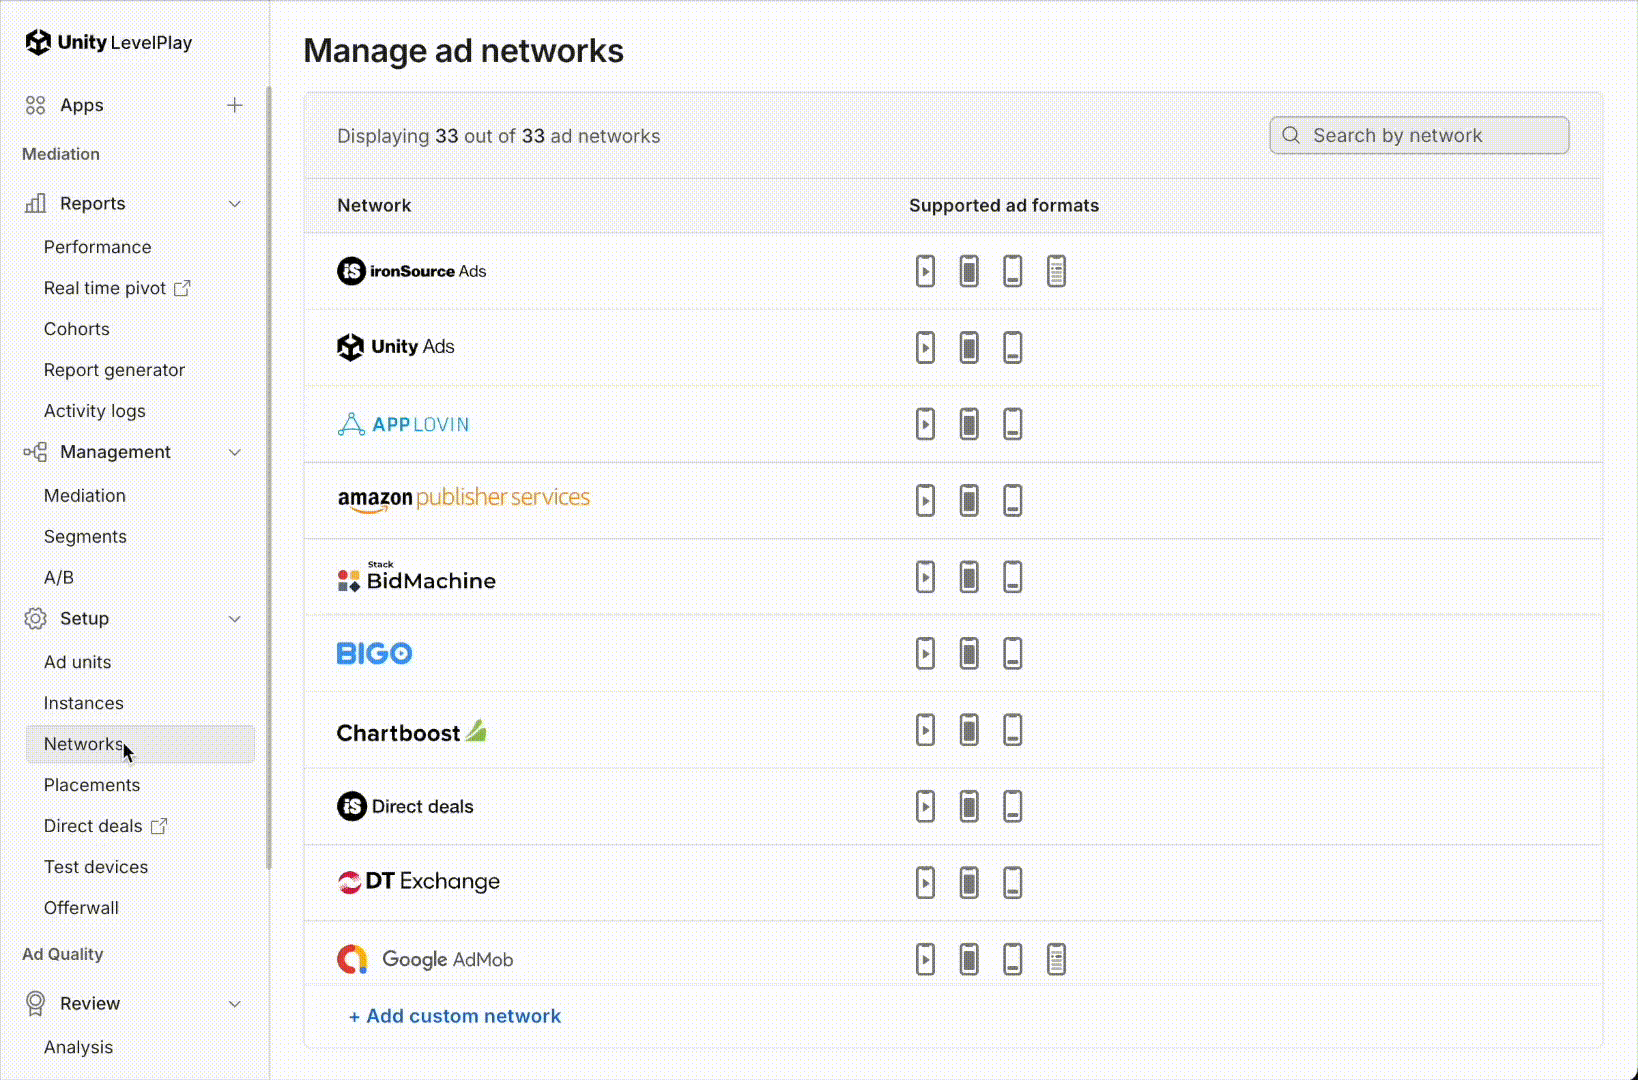This screenshot has height=1080, width=1638.
Task: Open the Real time pivot external link
Action: click(x=183, y=288)
